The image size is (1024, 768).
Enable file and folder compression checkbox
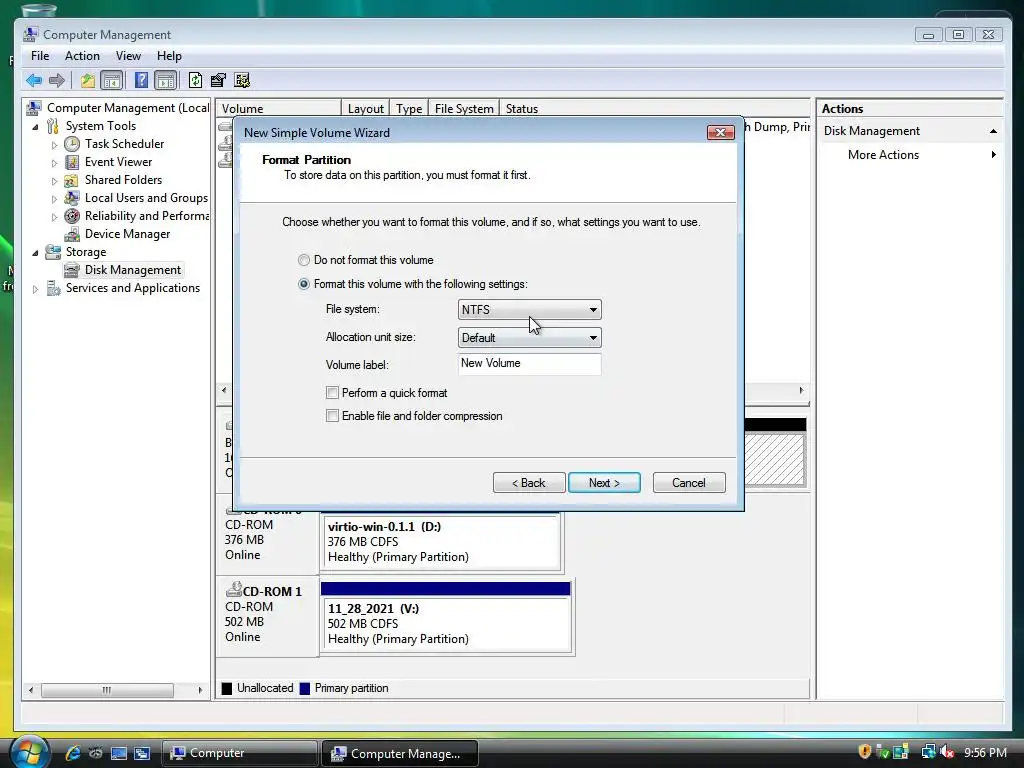click(x=332, y=416)
